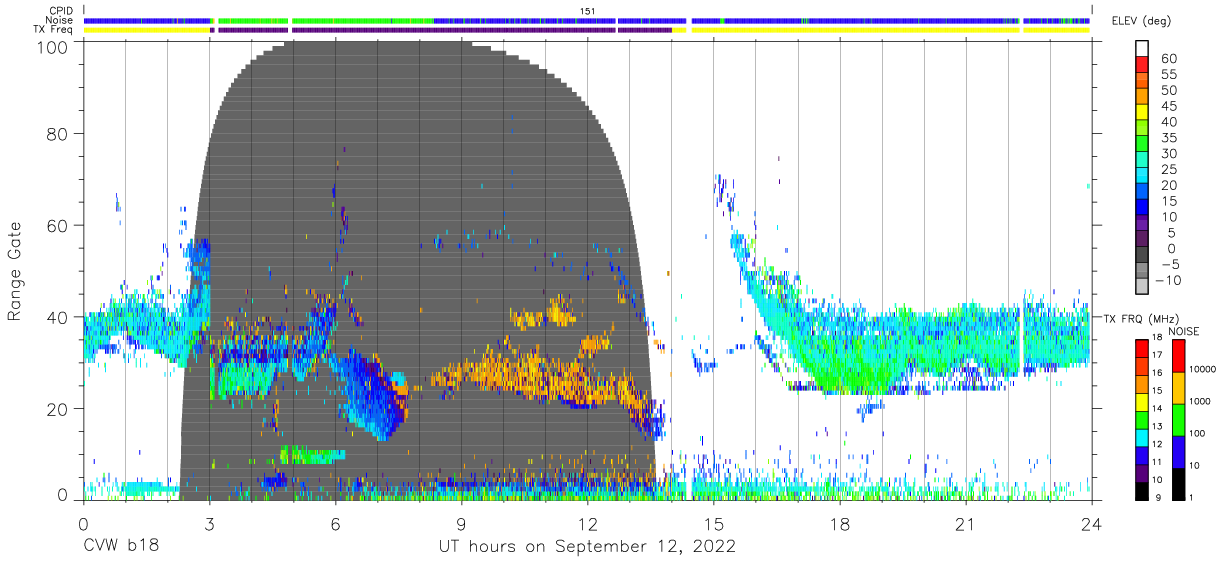This screenshot has height=567, width=1228.
Task: Click the 'TX Freq' label above the plot
Action: (53, 30)
